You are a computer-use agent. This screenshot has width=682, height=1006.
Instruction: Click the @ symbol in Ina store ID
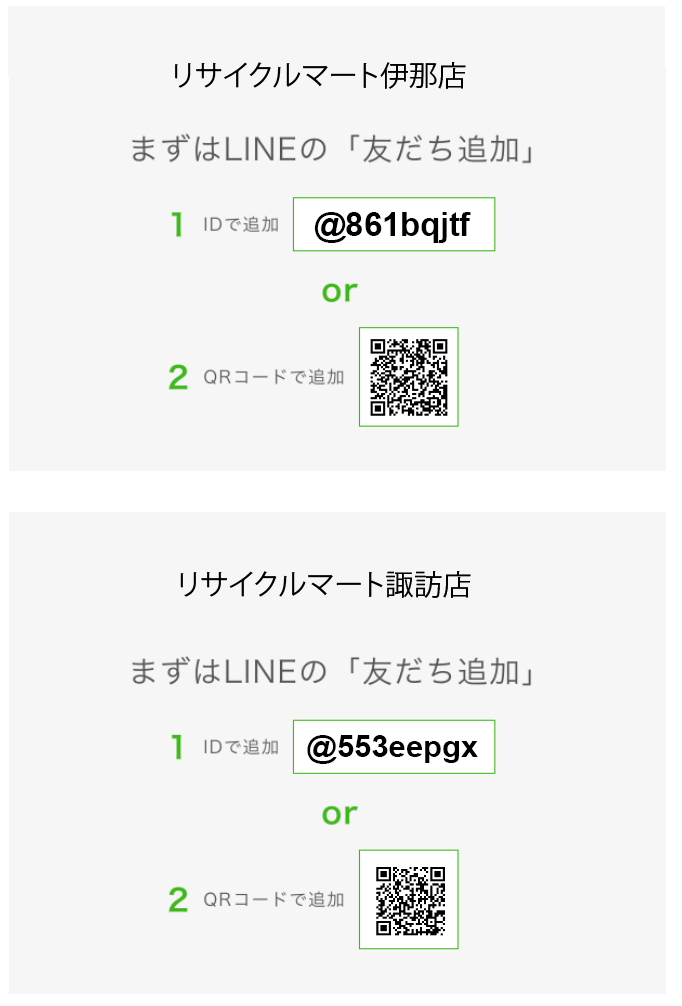(x=330, y=226)
